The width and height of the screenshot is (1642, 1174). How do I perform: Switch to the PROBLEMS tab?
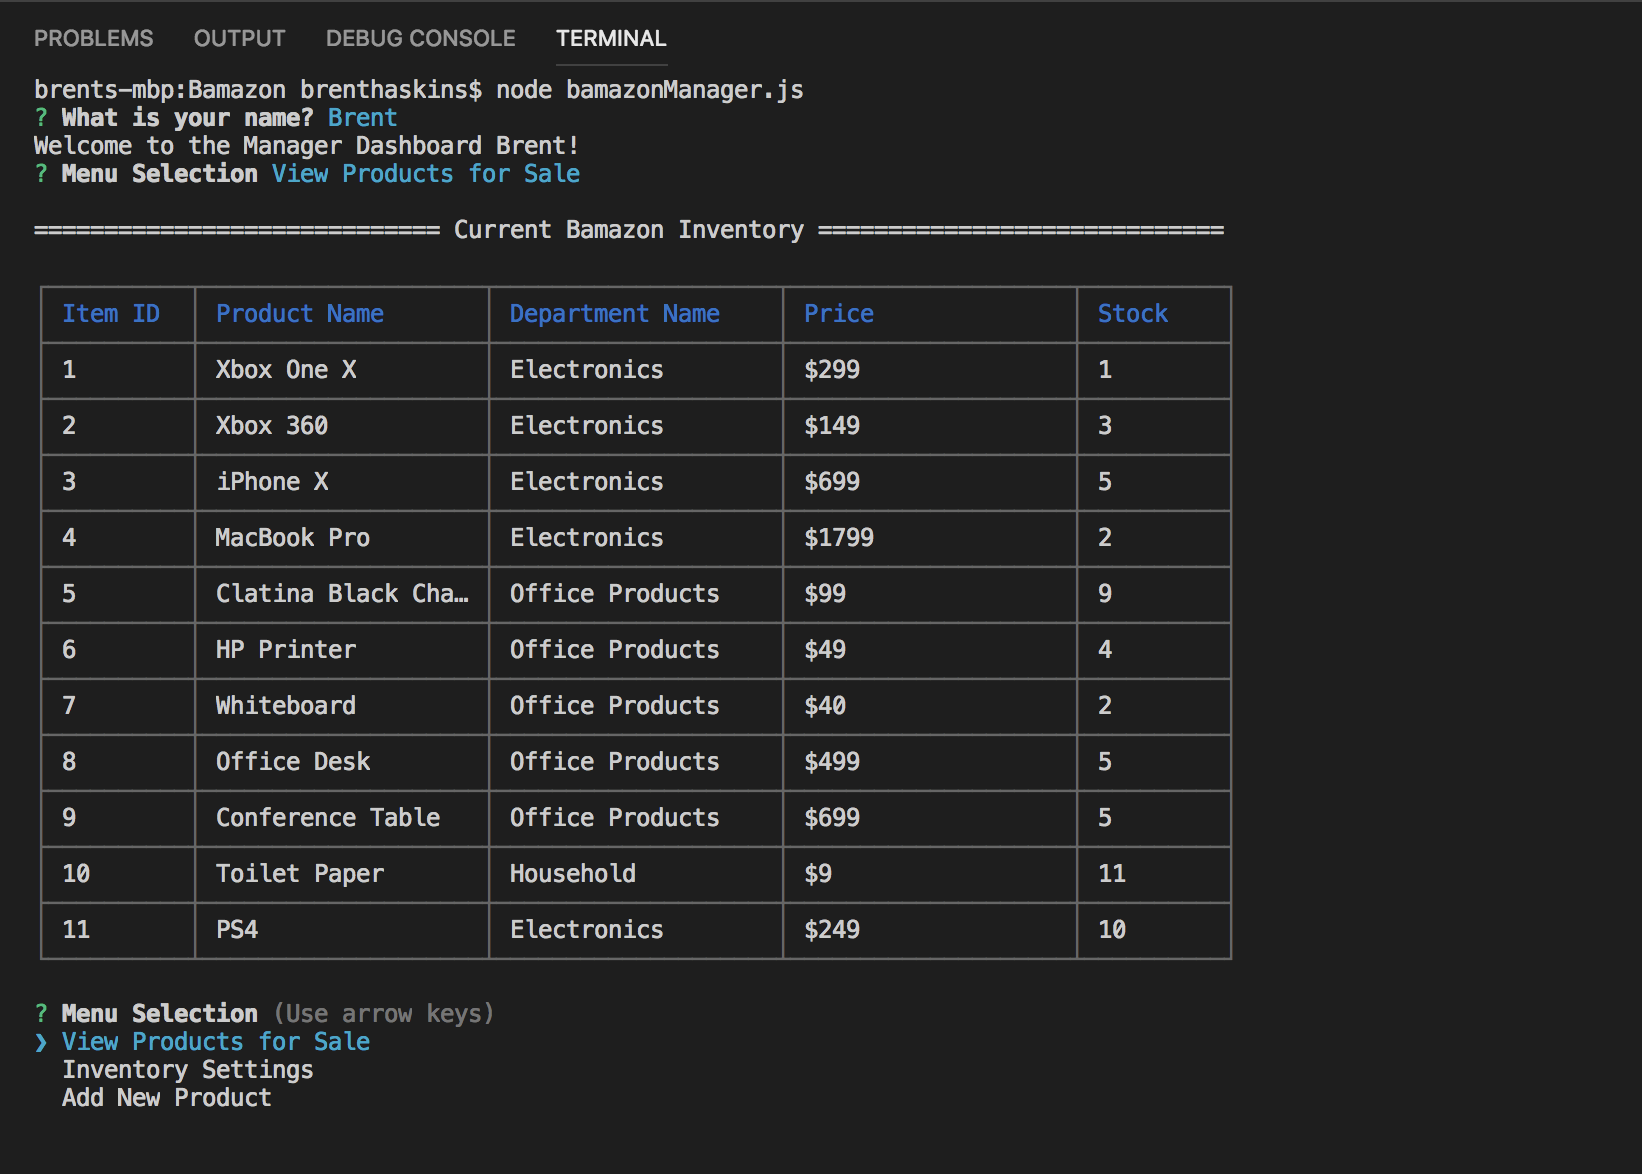94,38
